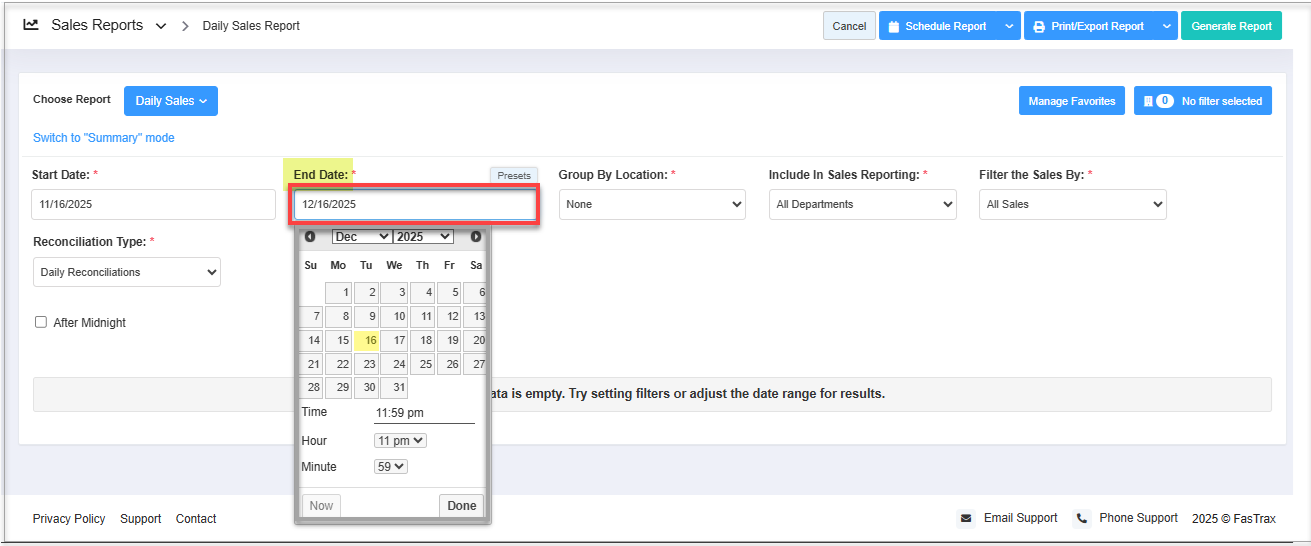Viewport: 1311px width, 546px height.
Task: Open the Group By Location dropdown
Action: 652,204
